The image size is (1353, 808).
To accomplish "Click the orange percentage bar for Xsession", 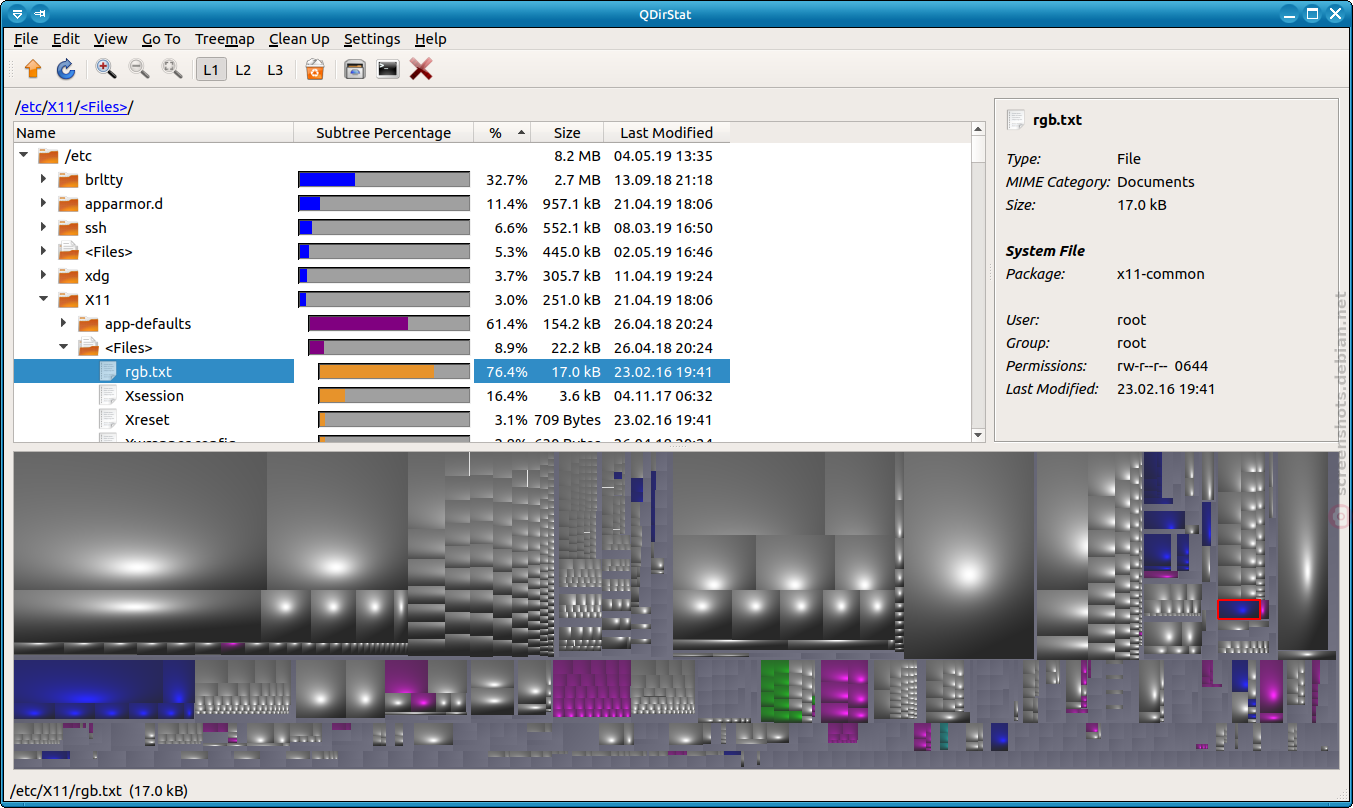I will point(394,396).
